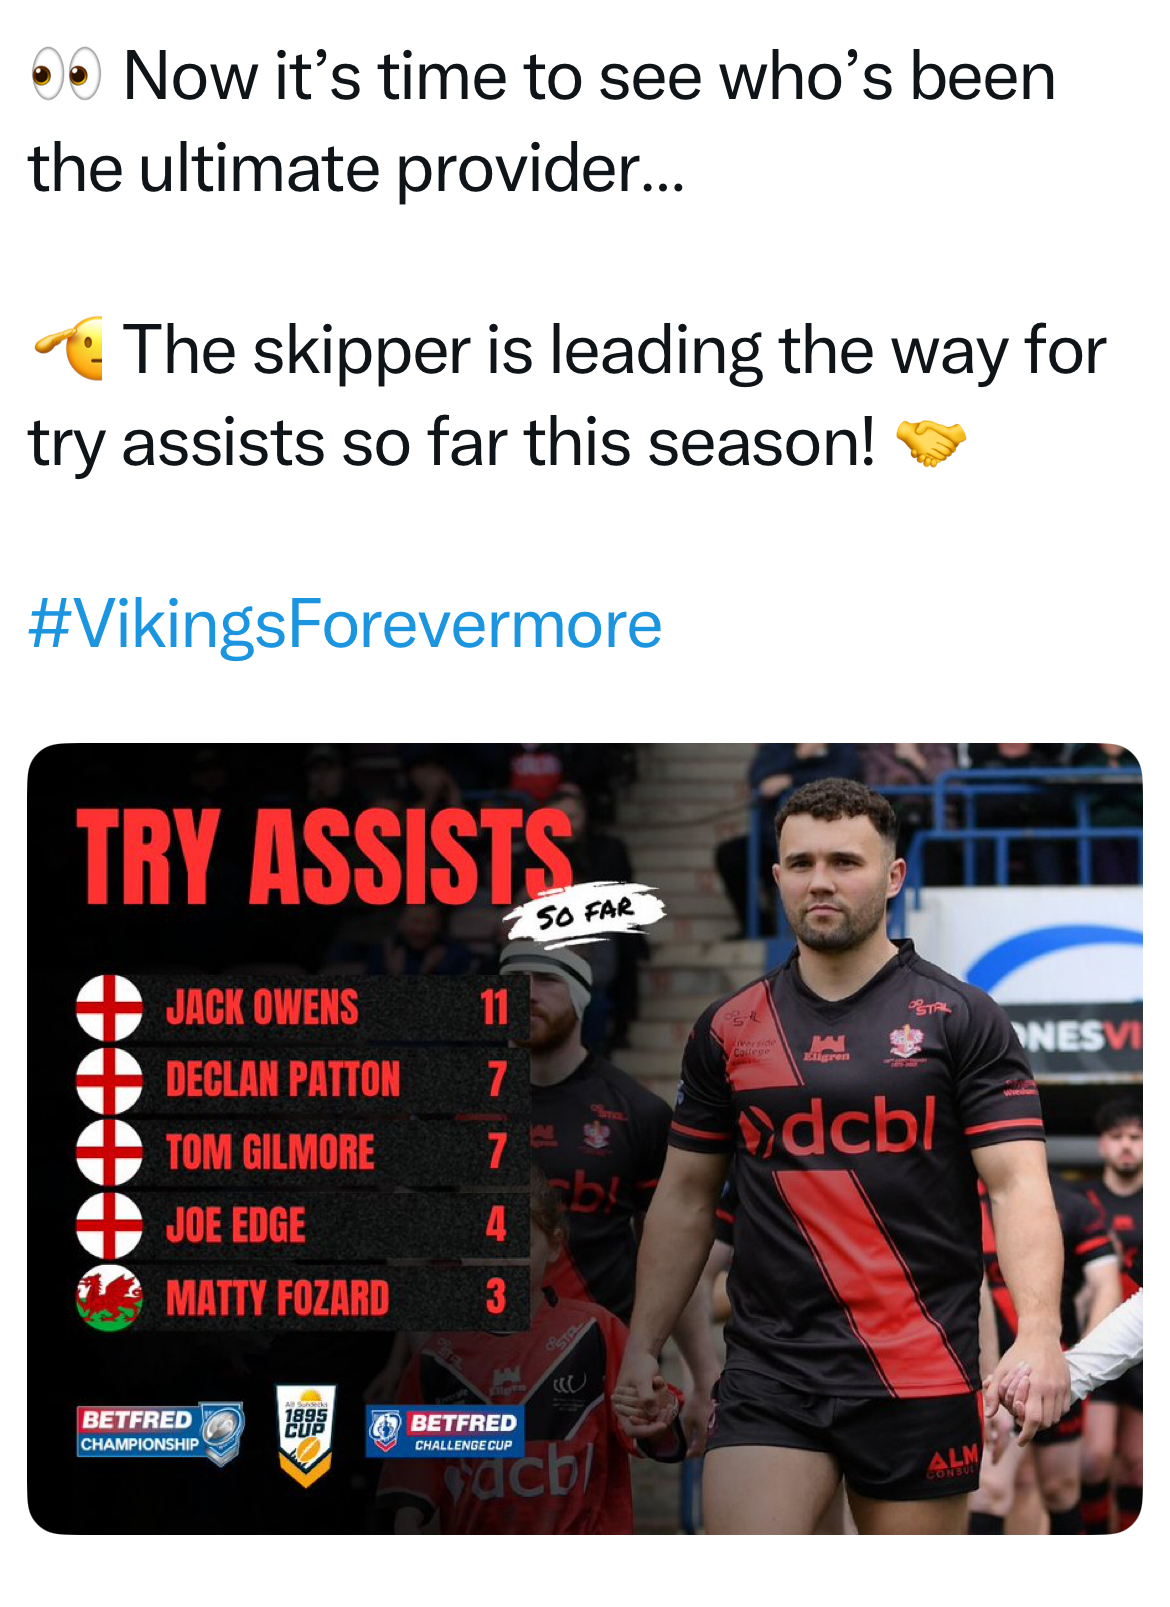Click the England flag beside Joe Edge
The width and height of the screenshot is (1170, 1607).
109,1224
